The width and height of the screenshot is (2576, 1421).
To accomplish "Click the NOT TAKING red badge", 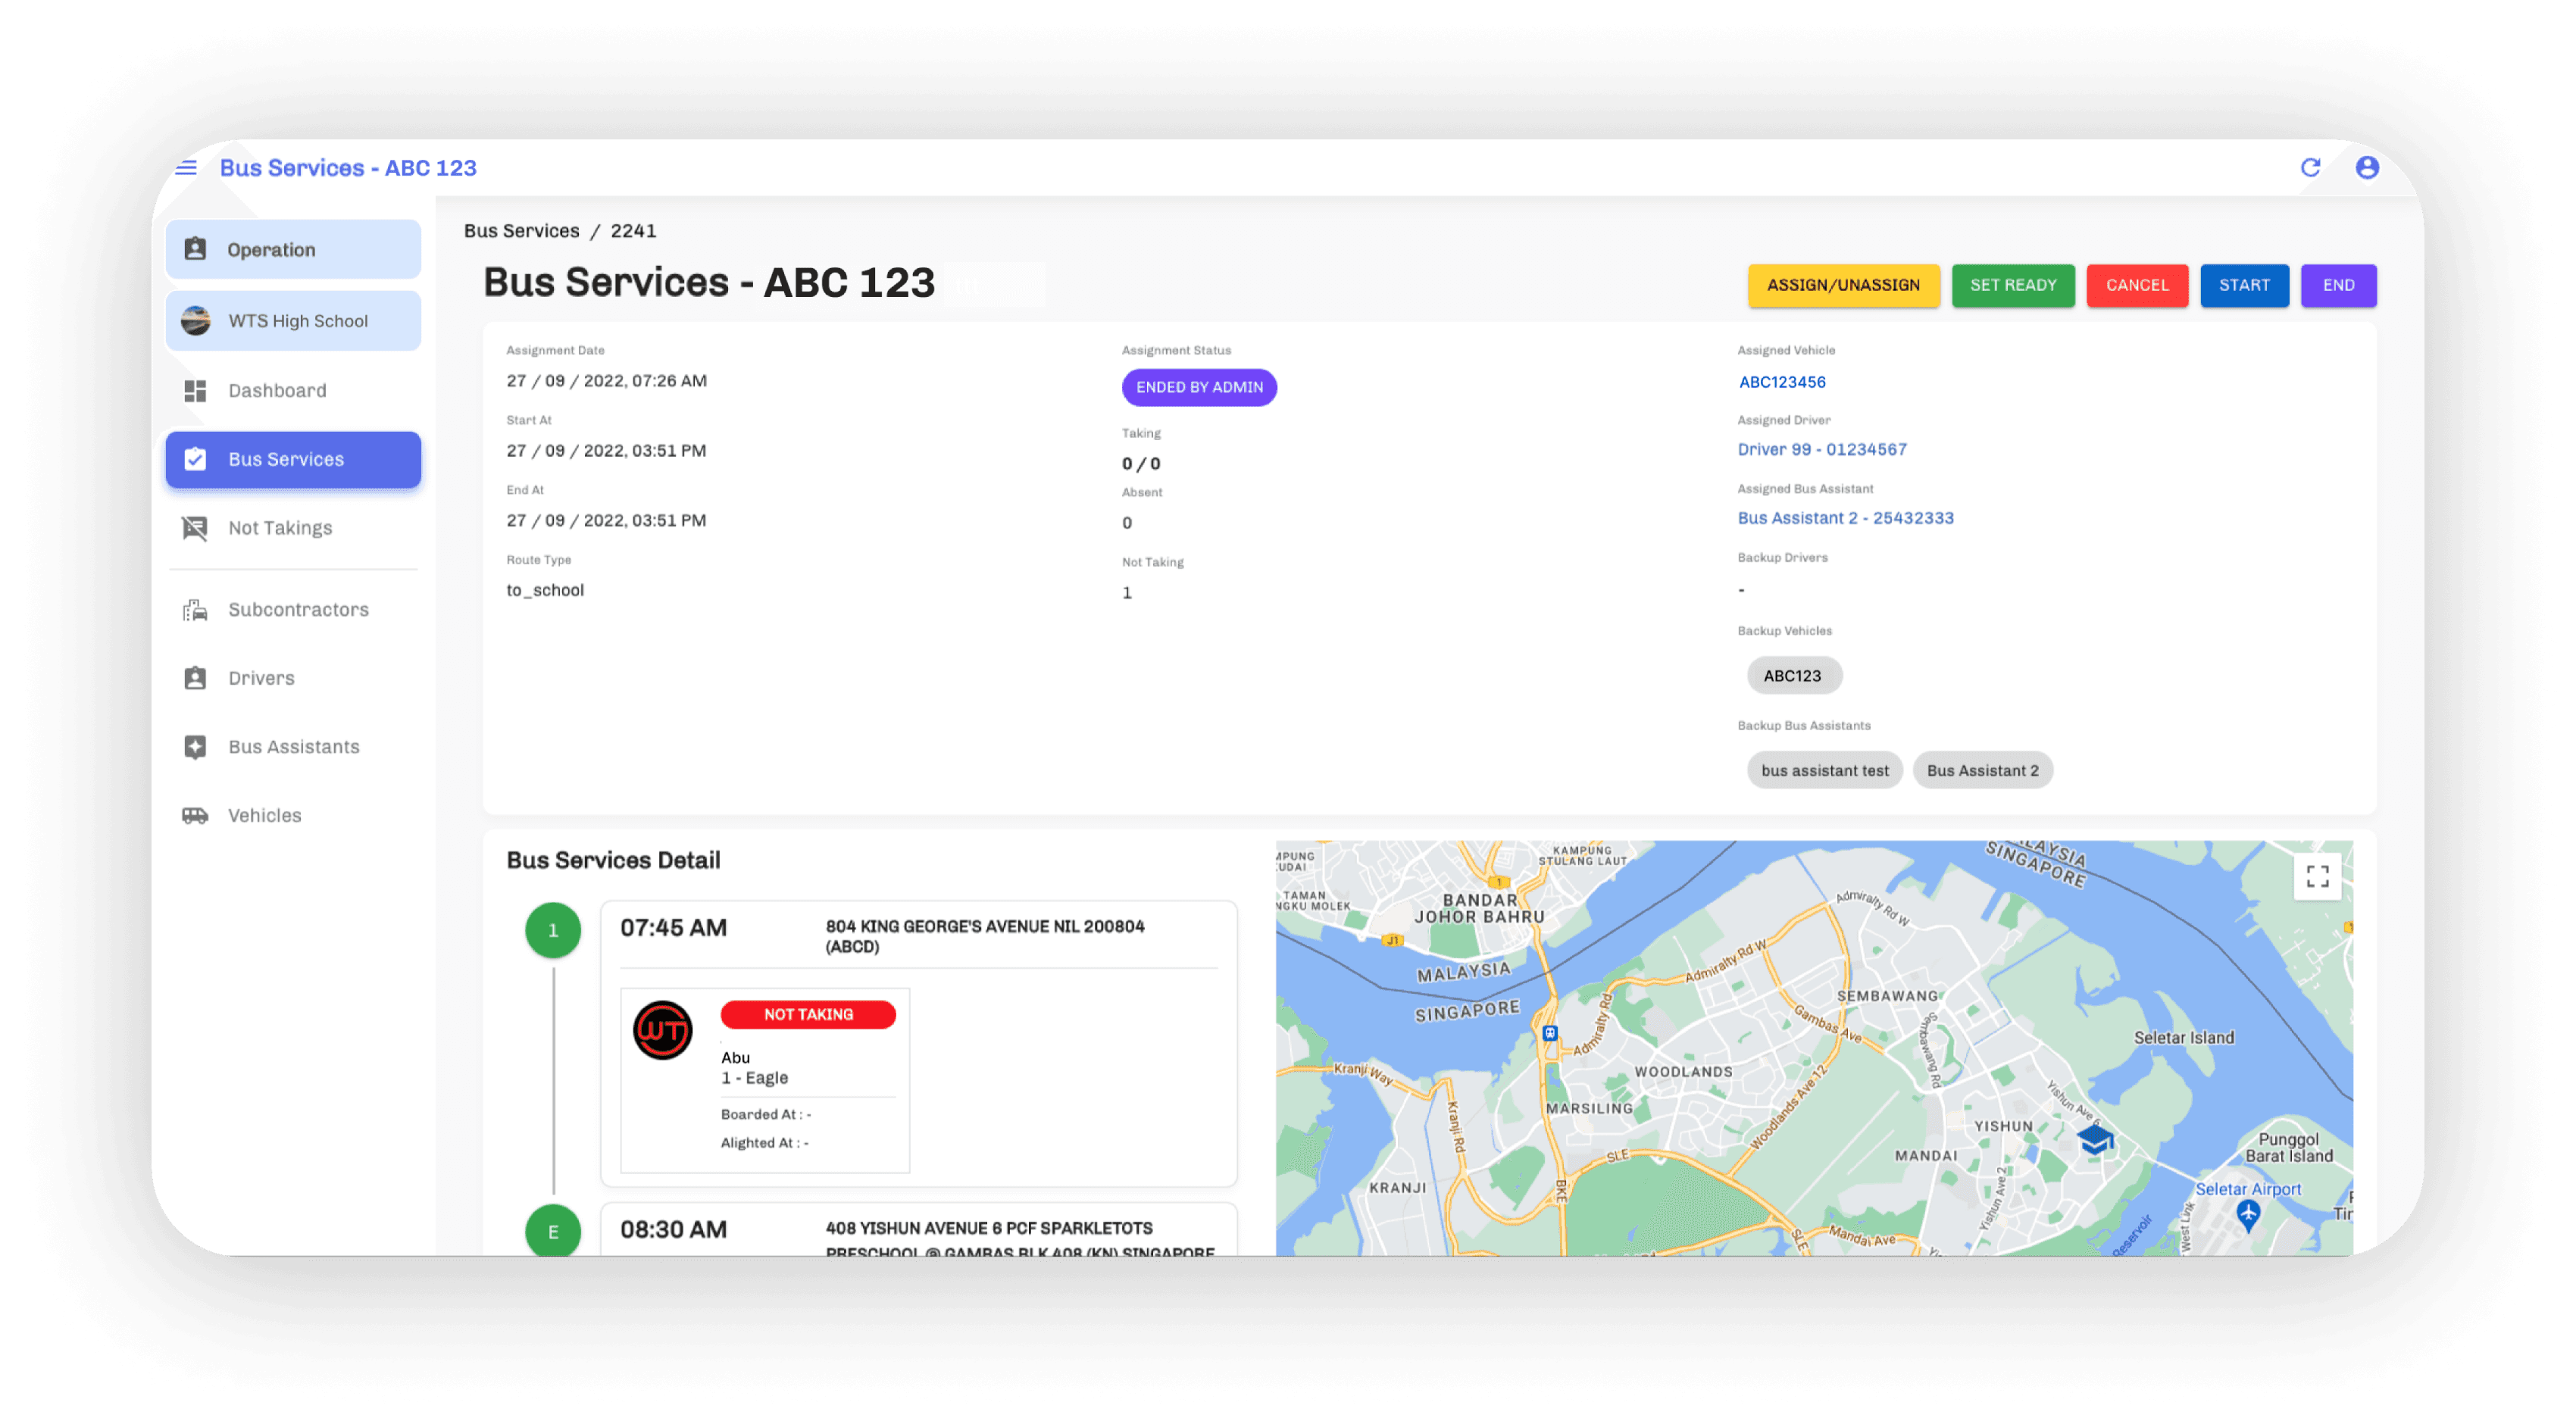I will 808,1015.
